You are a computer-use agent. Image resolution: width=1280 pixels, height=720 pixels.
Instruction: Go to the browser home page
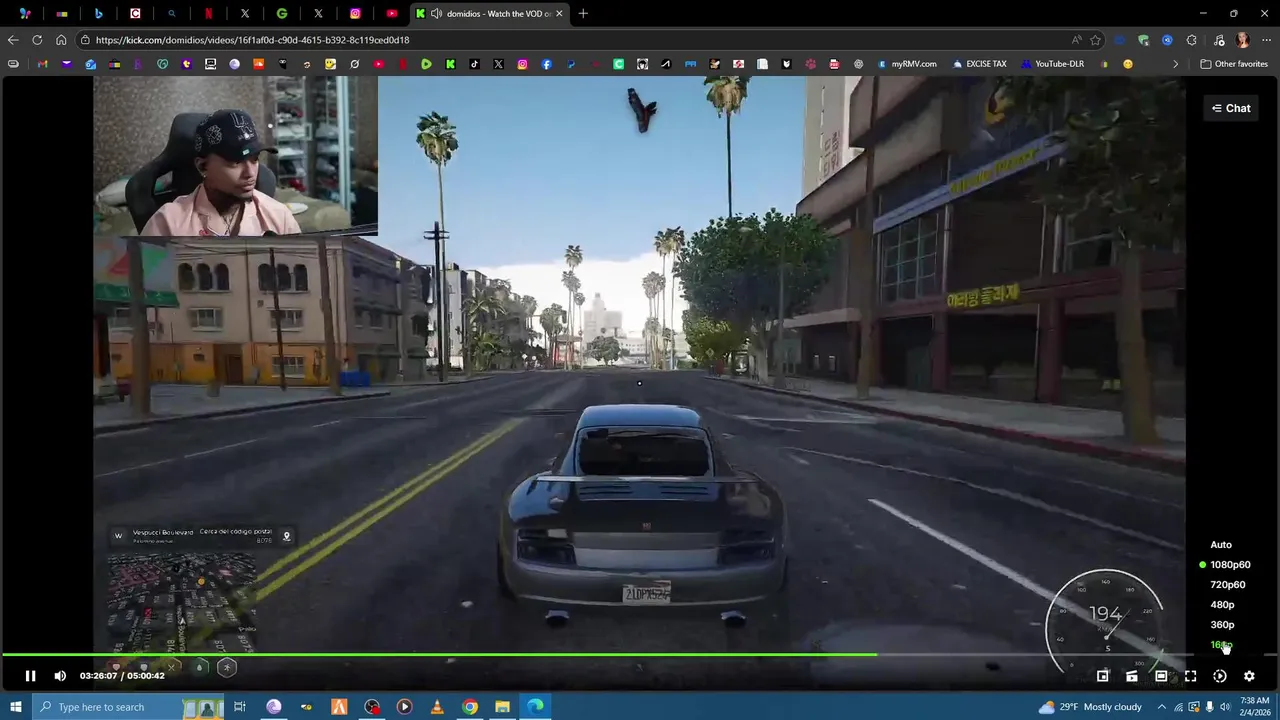point(61,40)
